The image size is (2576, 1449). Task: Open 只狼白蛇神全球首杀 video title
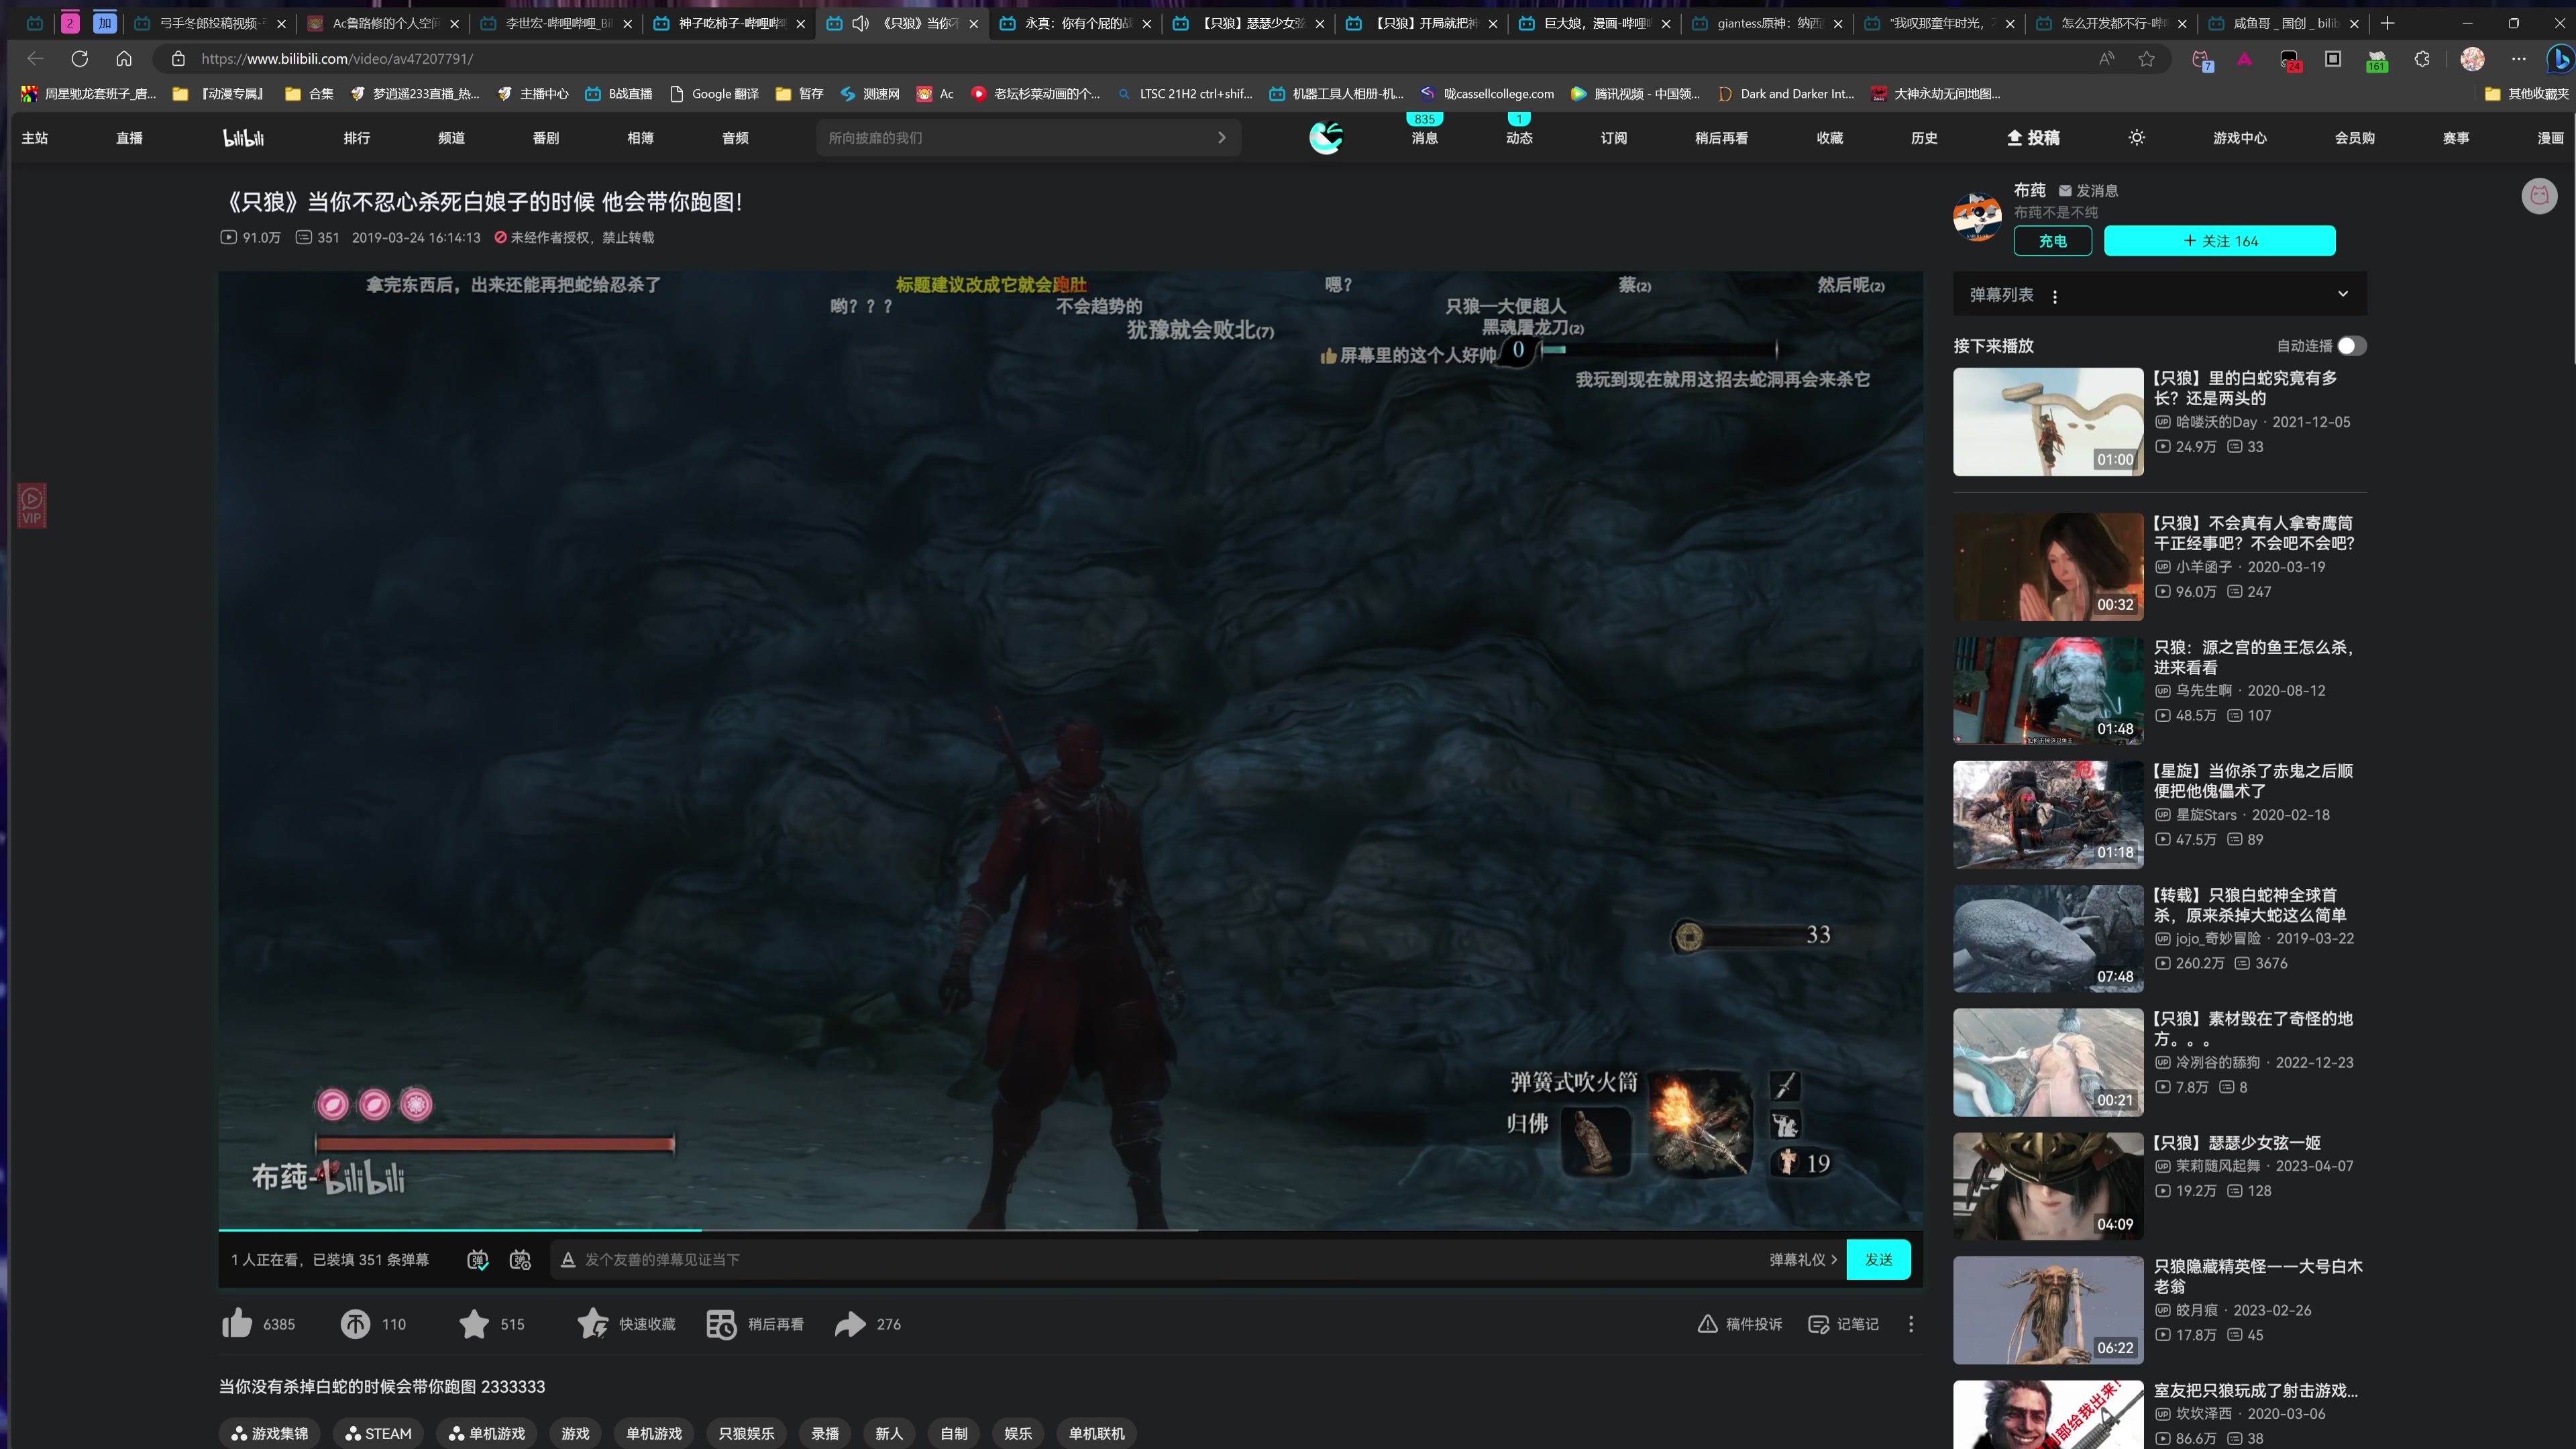(x=2249, y=905)
